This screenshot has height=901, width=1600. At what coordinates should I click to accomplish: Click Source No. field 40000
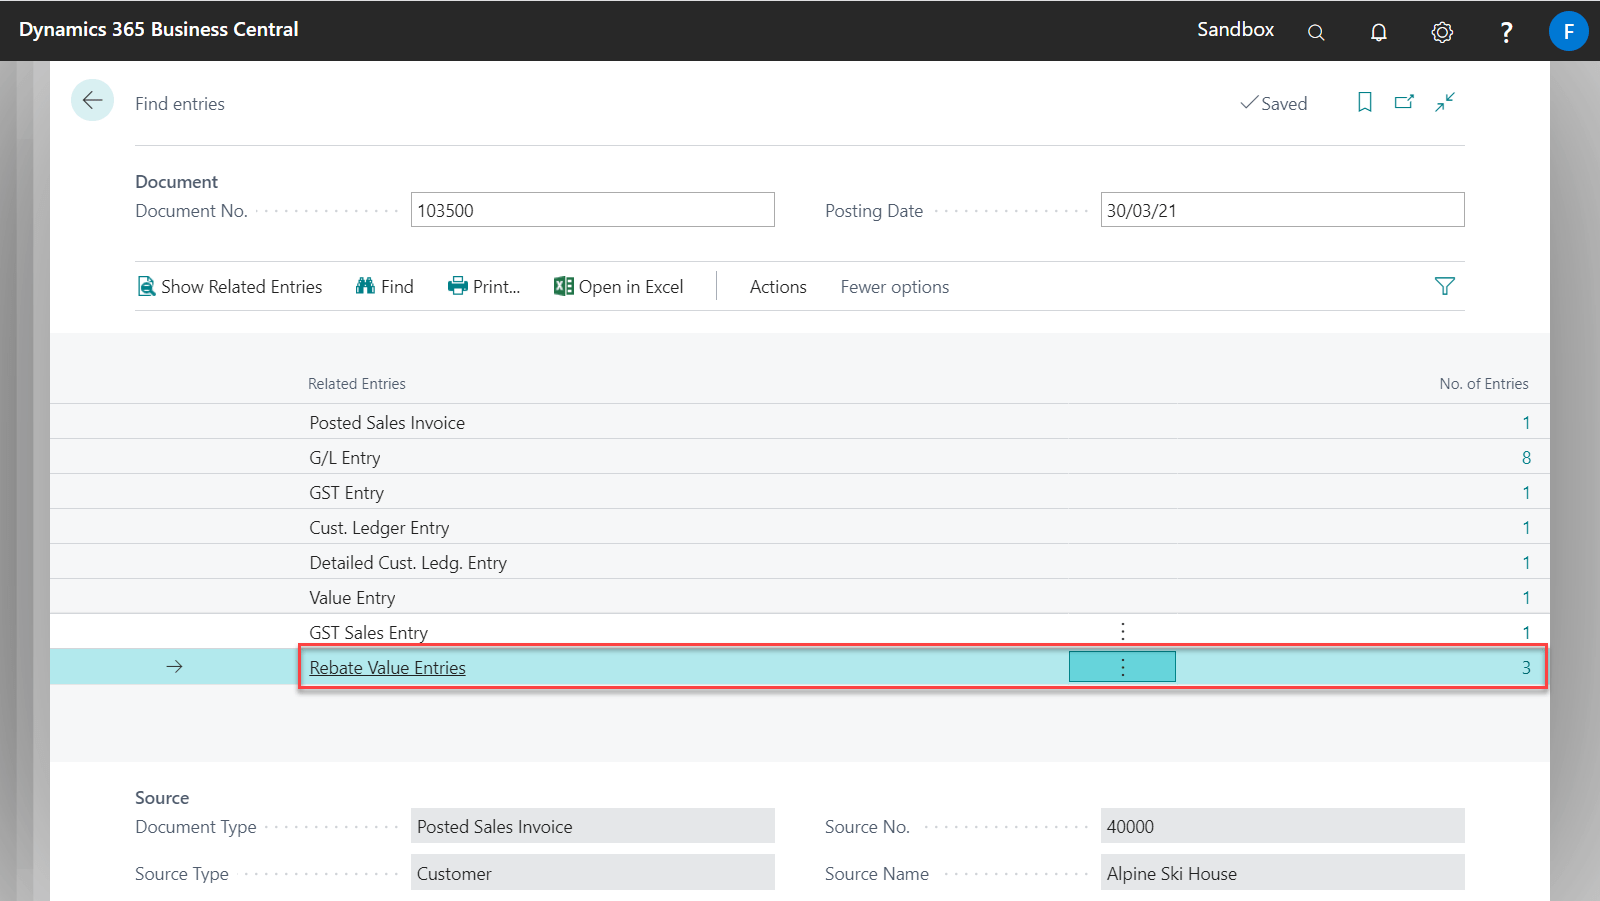coord(1283,826)
